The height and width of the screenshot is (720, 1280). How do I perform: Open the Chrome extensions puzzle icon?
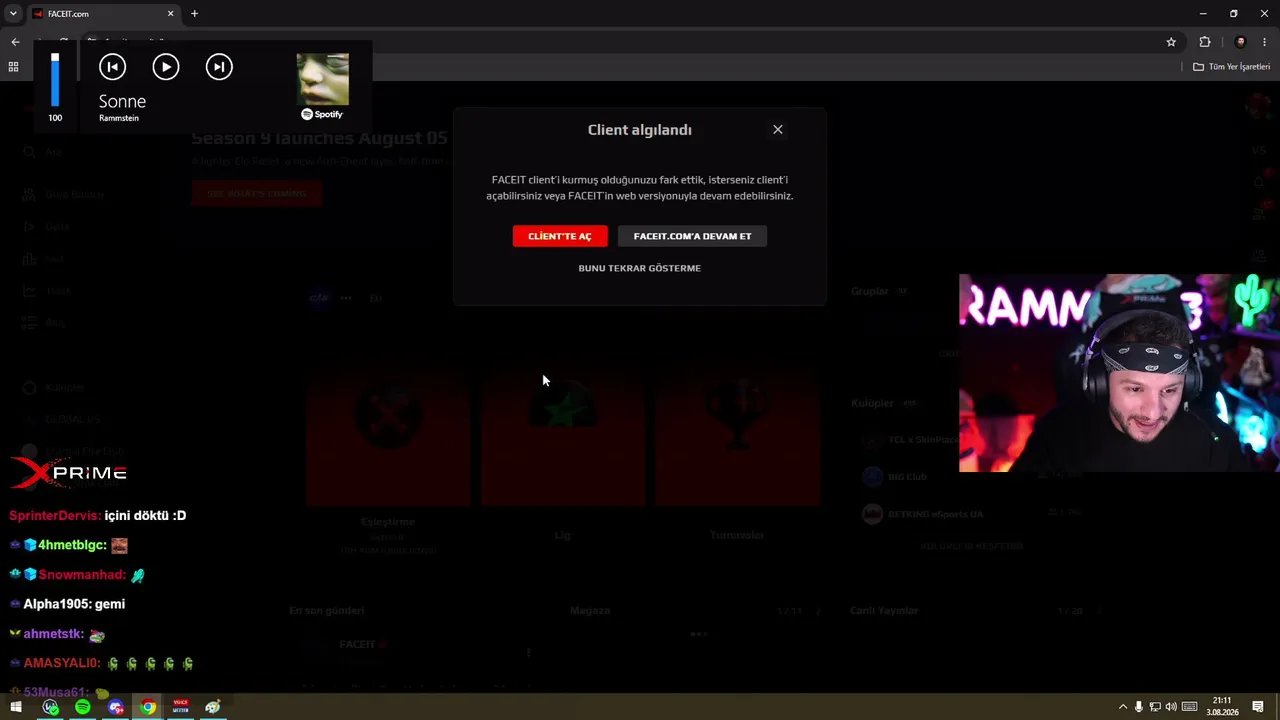click(1205, 42)
